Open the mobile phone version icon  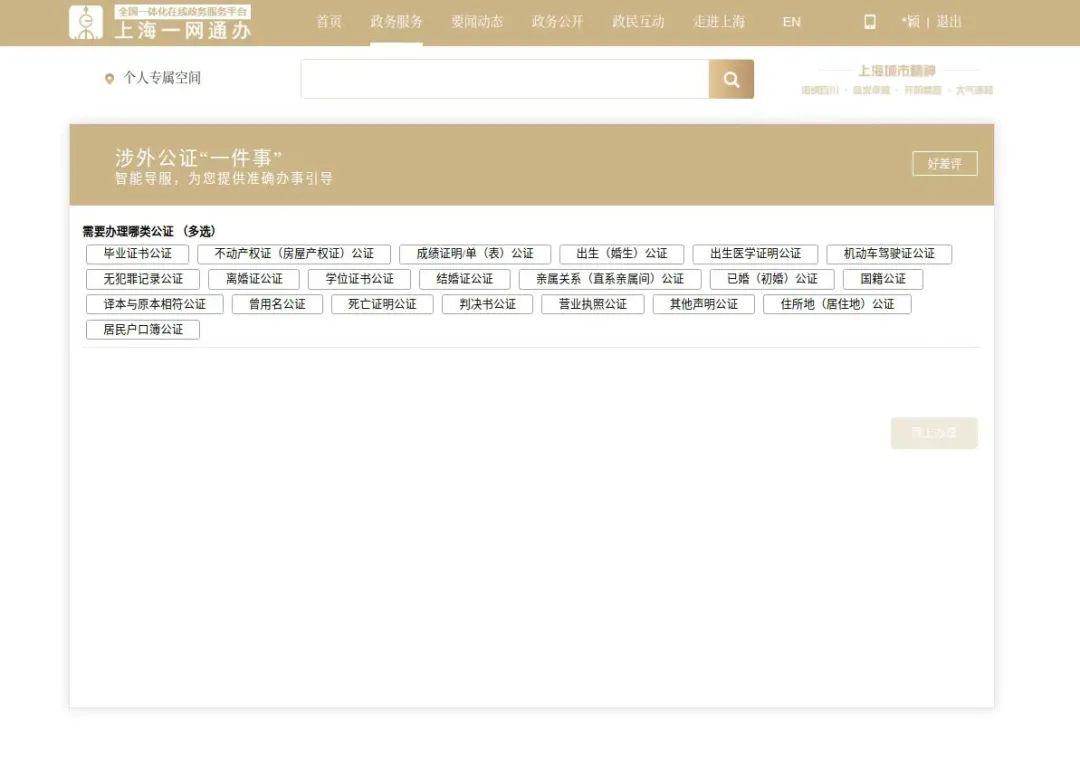pyautogui.click(x=869, y=22)
